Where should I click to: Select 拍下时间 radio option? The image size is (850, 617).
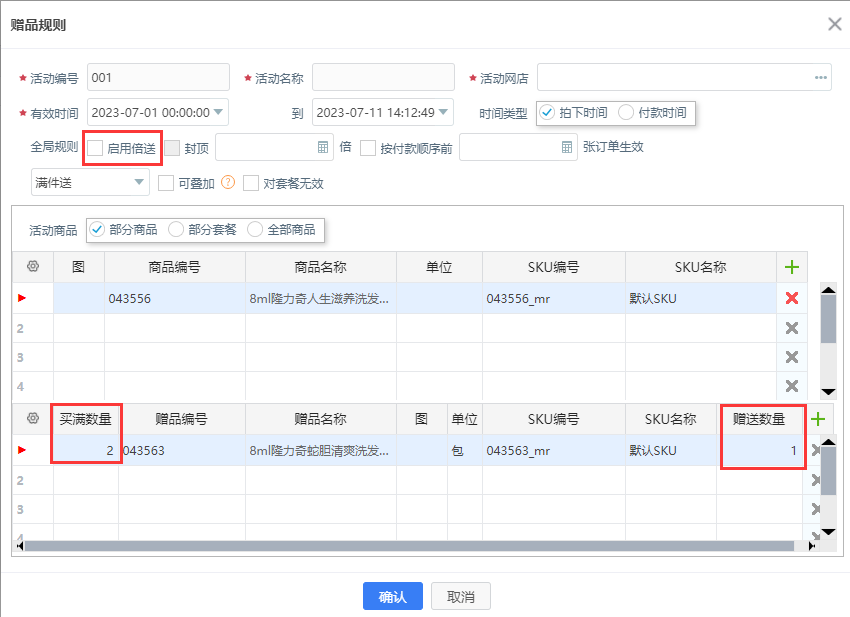[547, 112]
